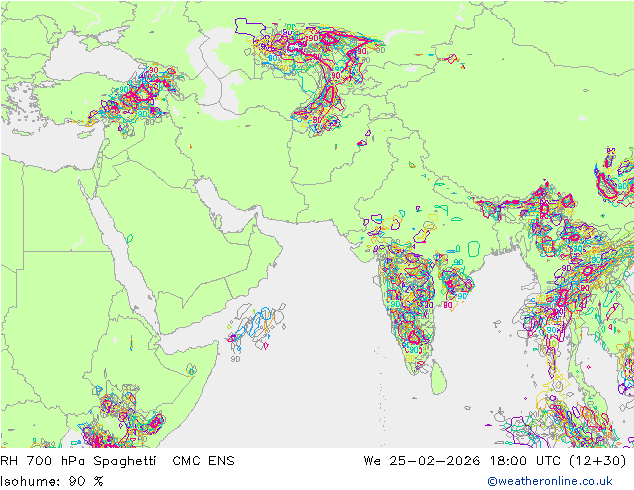Click the 'RH 700 hPa Spaghetti CMC ENS' title
This screenshot has height=490, width=634.
tap(117, 461)
